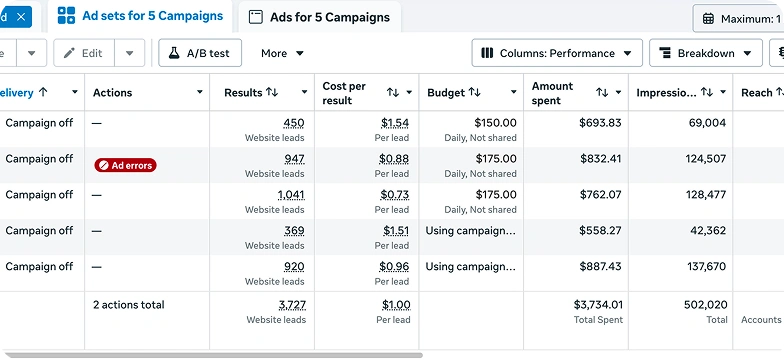Image resolution: width=784 pixels, height=360 pixels.
Task: Click the calendar icon for date range
Action: pos(708,19)
